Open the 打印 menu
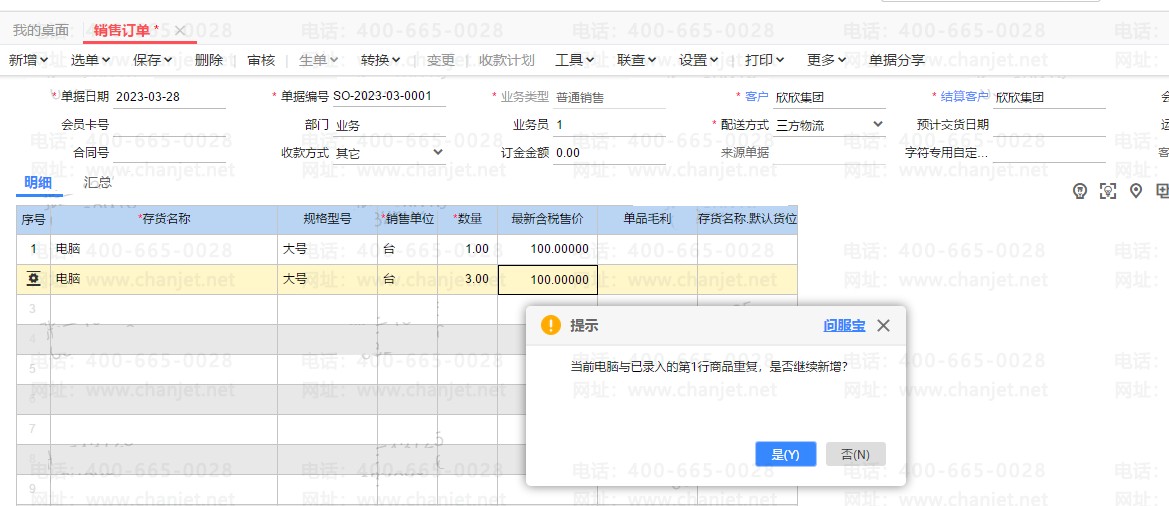Screen dimensions: 1169x506 (764, 60)
